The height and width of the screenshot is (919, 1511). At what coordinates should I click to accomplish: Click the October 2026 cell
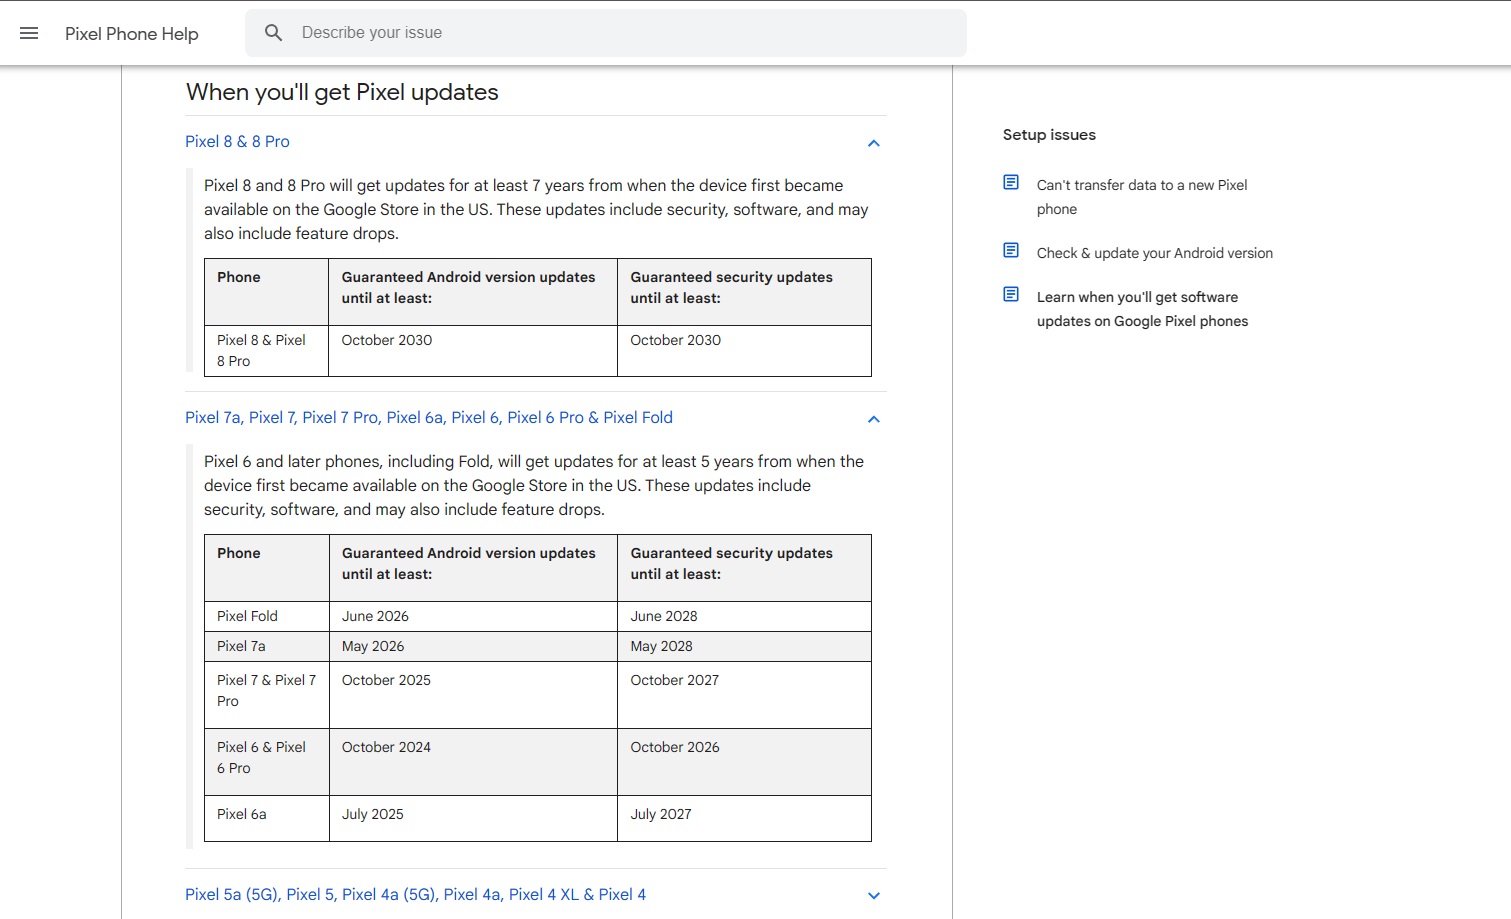tap(744, 762)
